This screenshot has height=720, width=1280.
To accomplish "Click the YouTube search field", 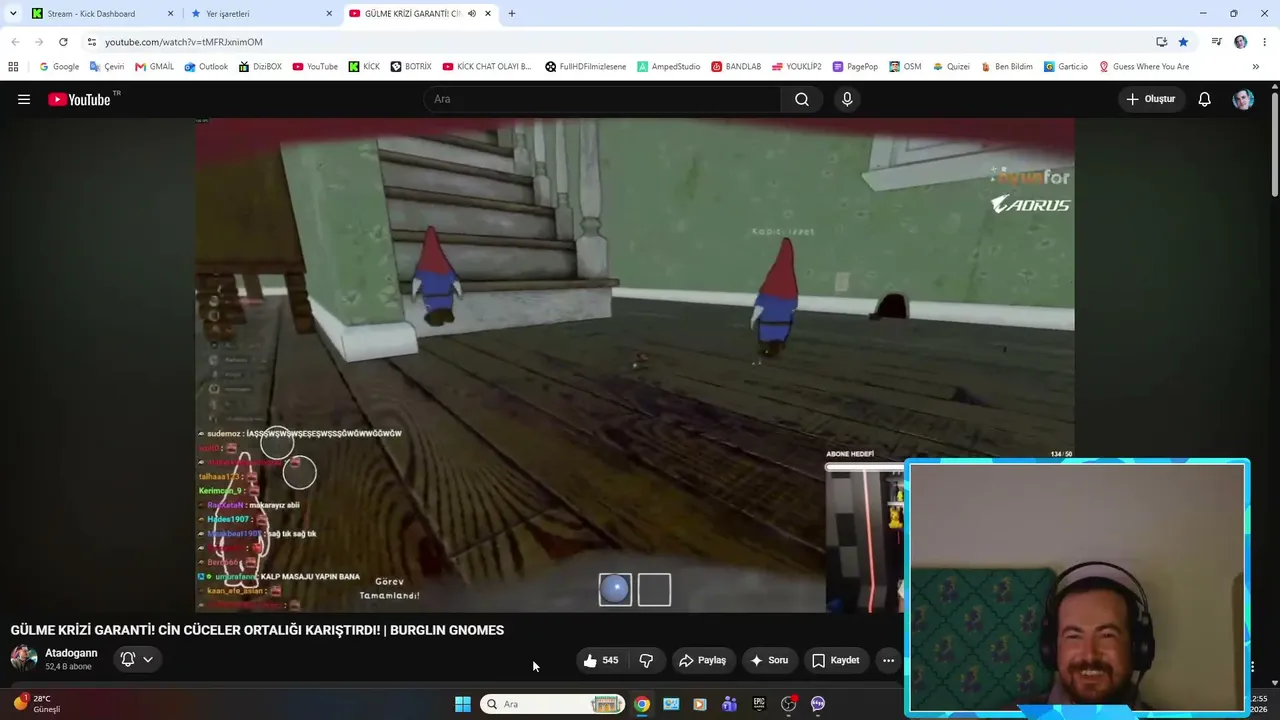I will (602, 99).
